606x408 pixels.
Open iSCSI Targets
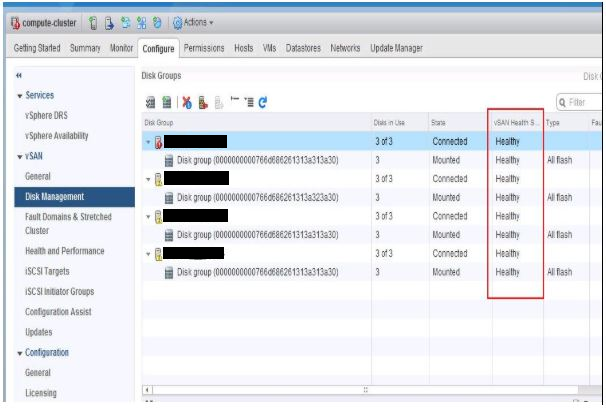pos(48,271)
